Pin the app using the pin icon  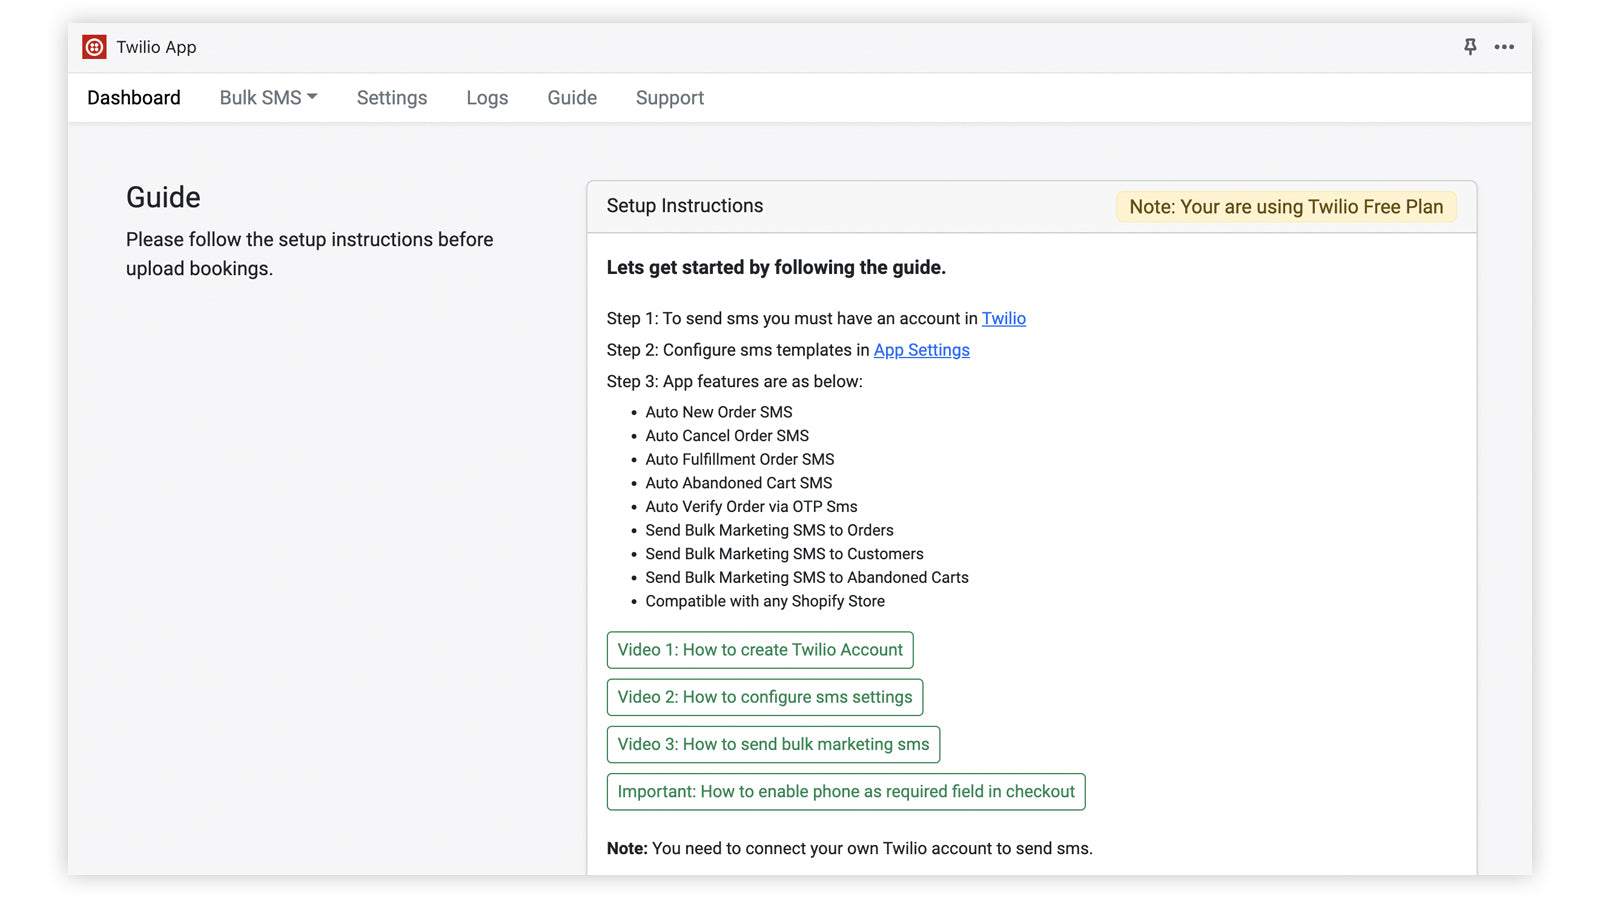(1469, 47)
